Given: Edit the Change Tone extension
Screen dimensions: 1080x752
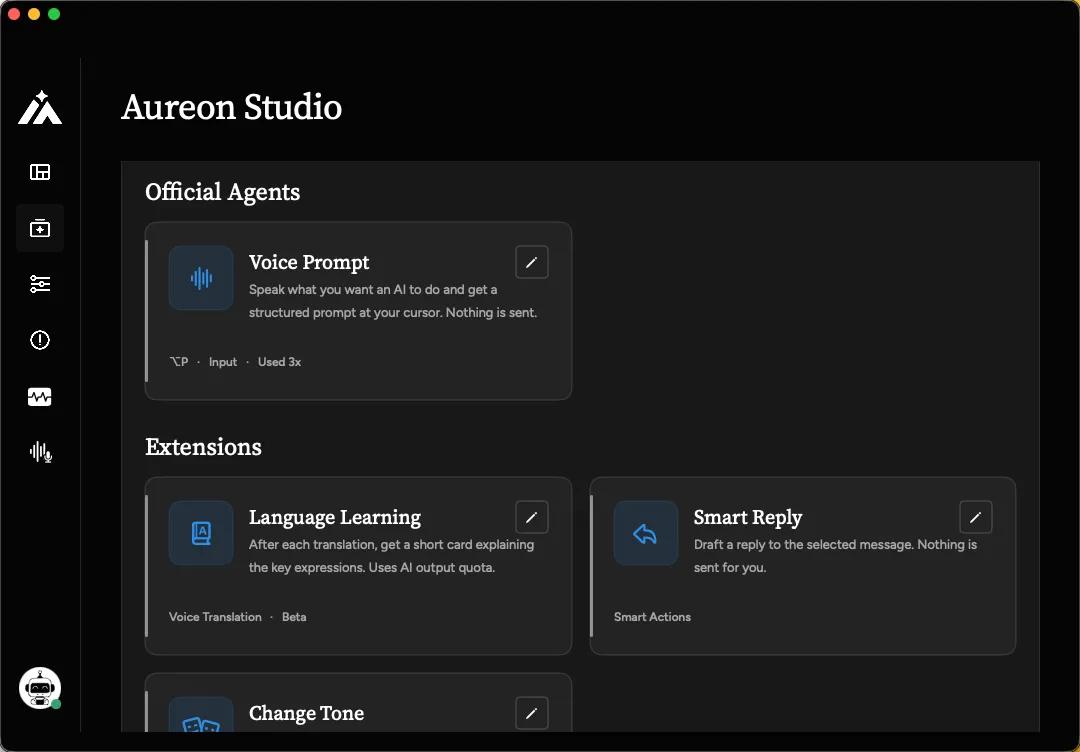Looking at the screenshot, I should 532,713.
